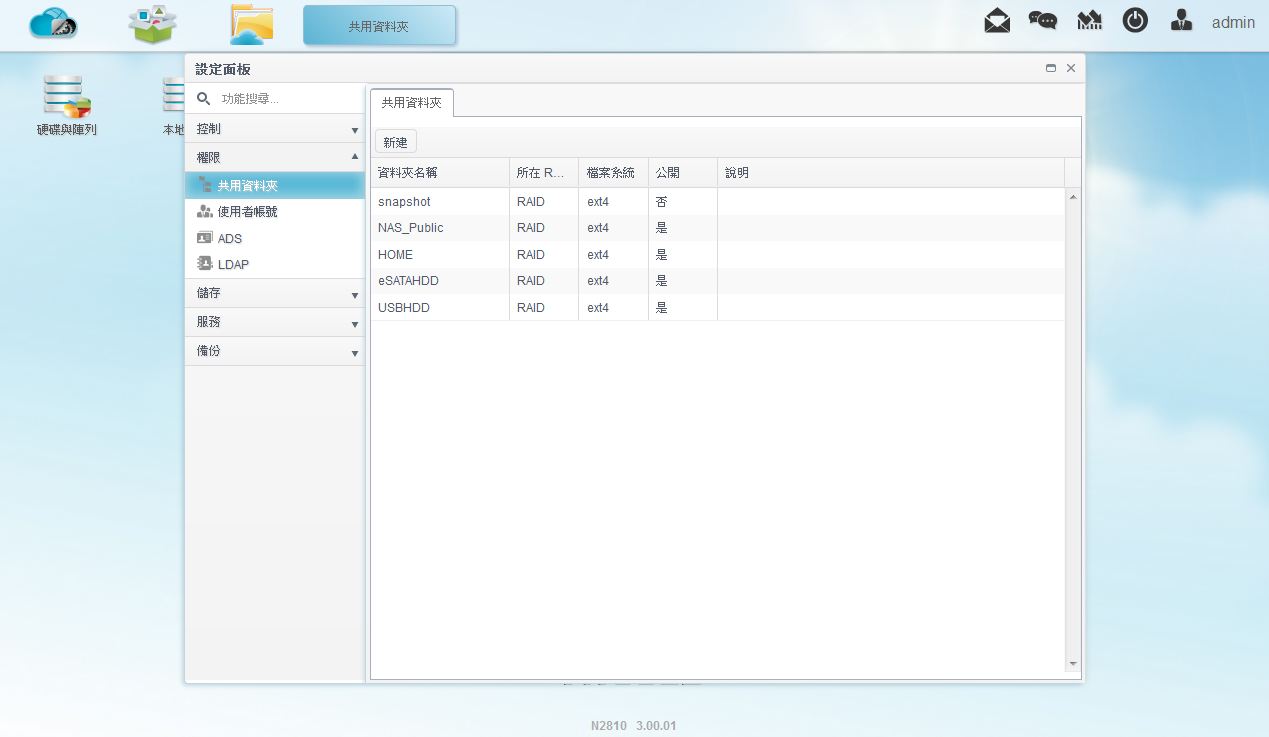Select the USBHDD folder row
The image size is (1269, 737).
(717, 307)
